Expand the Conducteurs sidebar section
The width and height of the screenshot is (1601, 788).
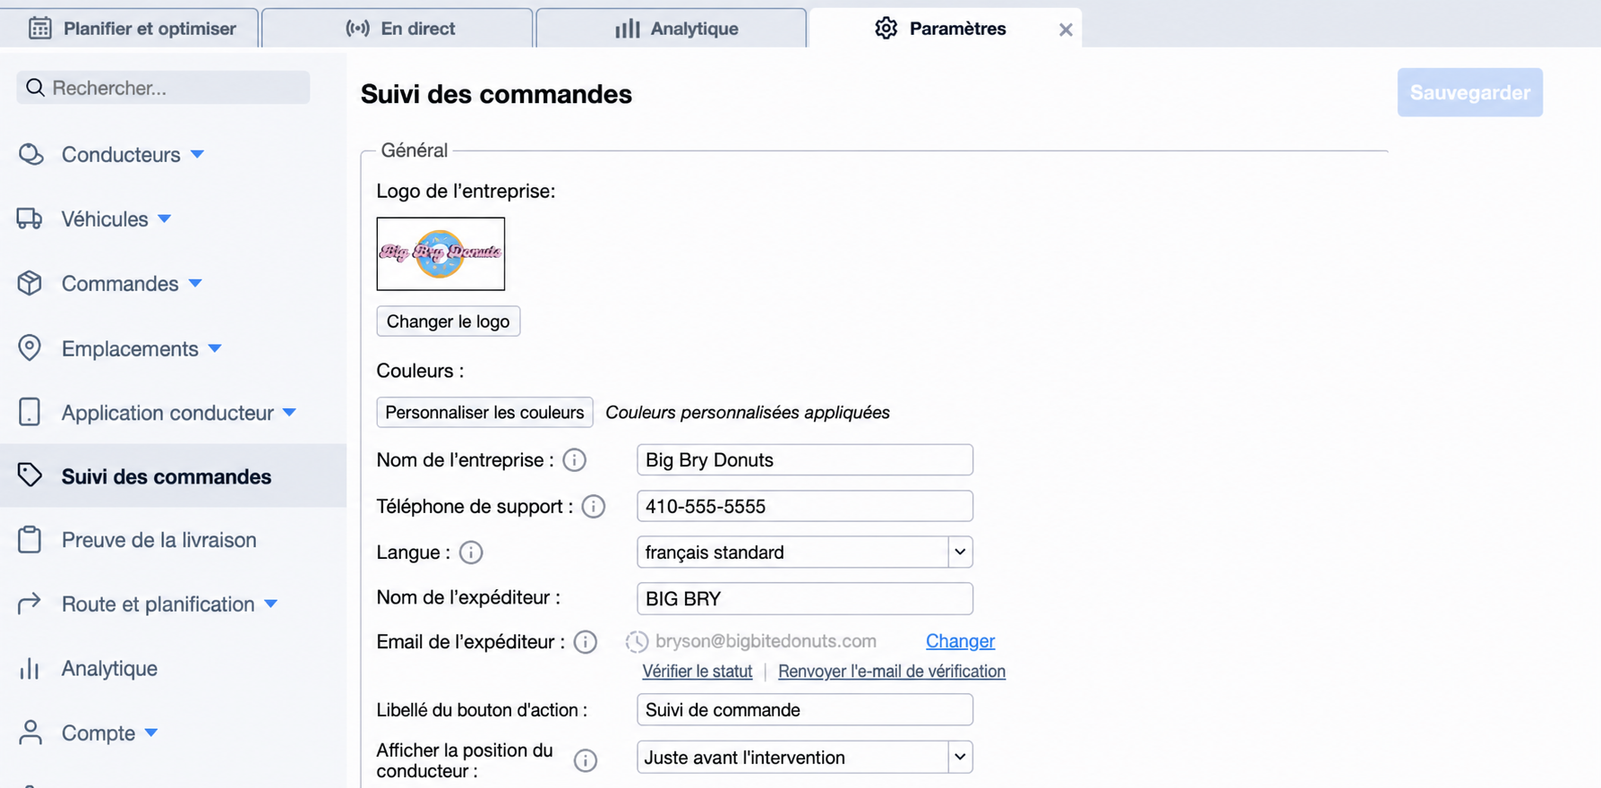click(x=197, y=154)
